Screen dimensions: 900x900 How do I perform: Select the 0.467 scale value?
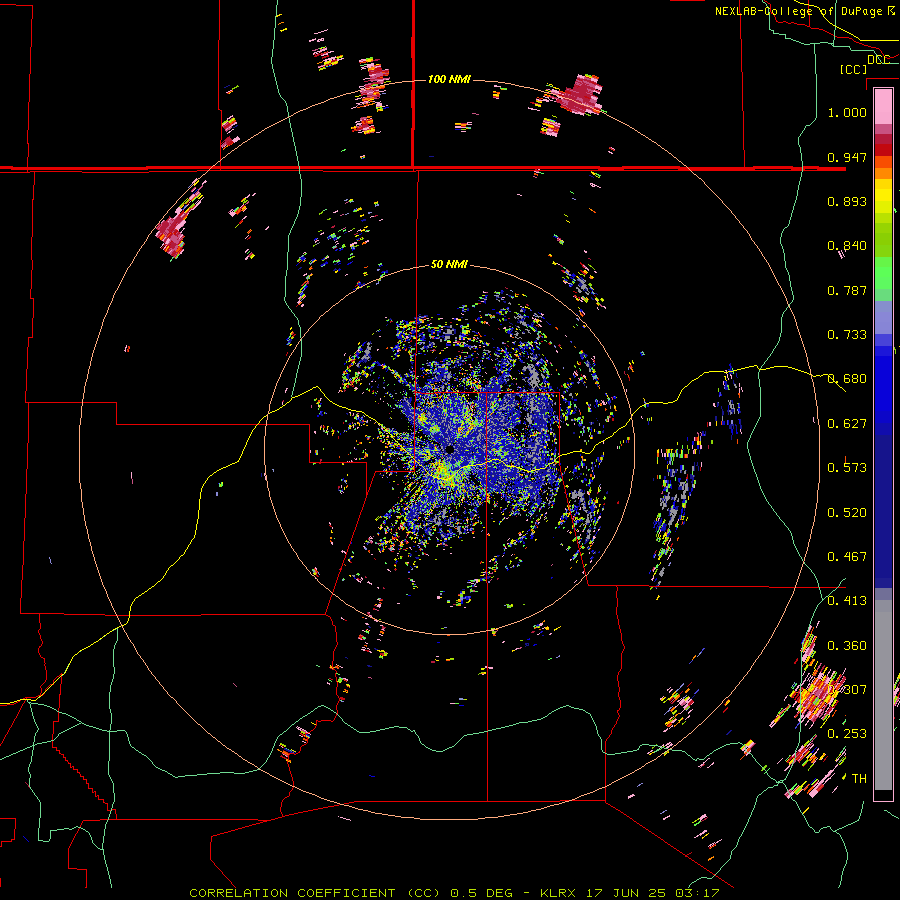pos(847,557)
